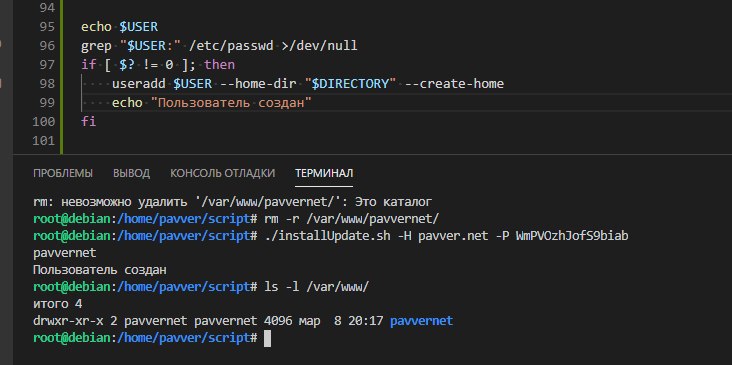Click the 'echo $USER' code line
This screenshot has height=365, width=732.
point(120,27)
